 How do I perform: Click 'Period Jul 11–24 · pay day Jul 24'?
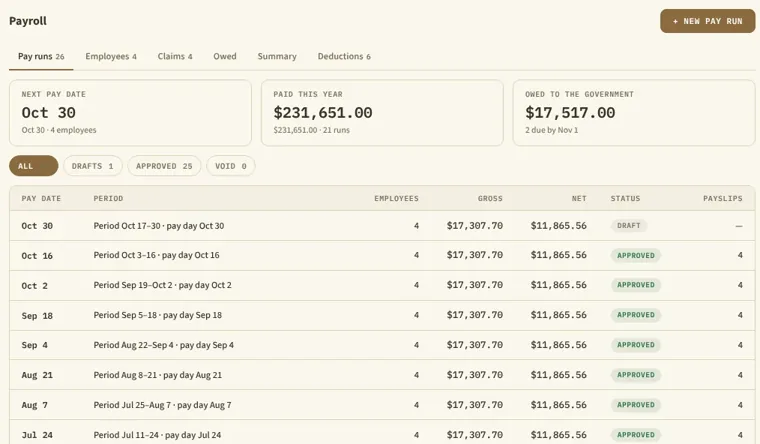[157, 435]
